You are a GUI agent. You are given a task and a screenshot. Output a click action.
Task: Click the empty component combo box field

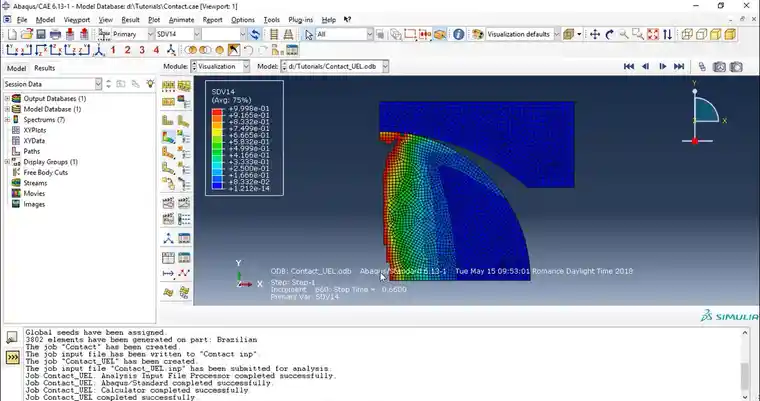(x=224, y=34)
